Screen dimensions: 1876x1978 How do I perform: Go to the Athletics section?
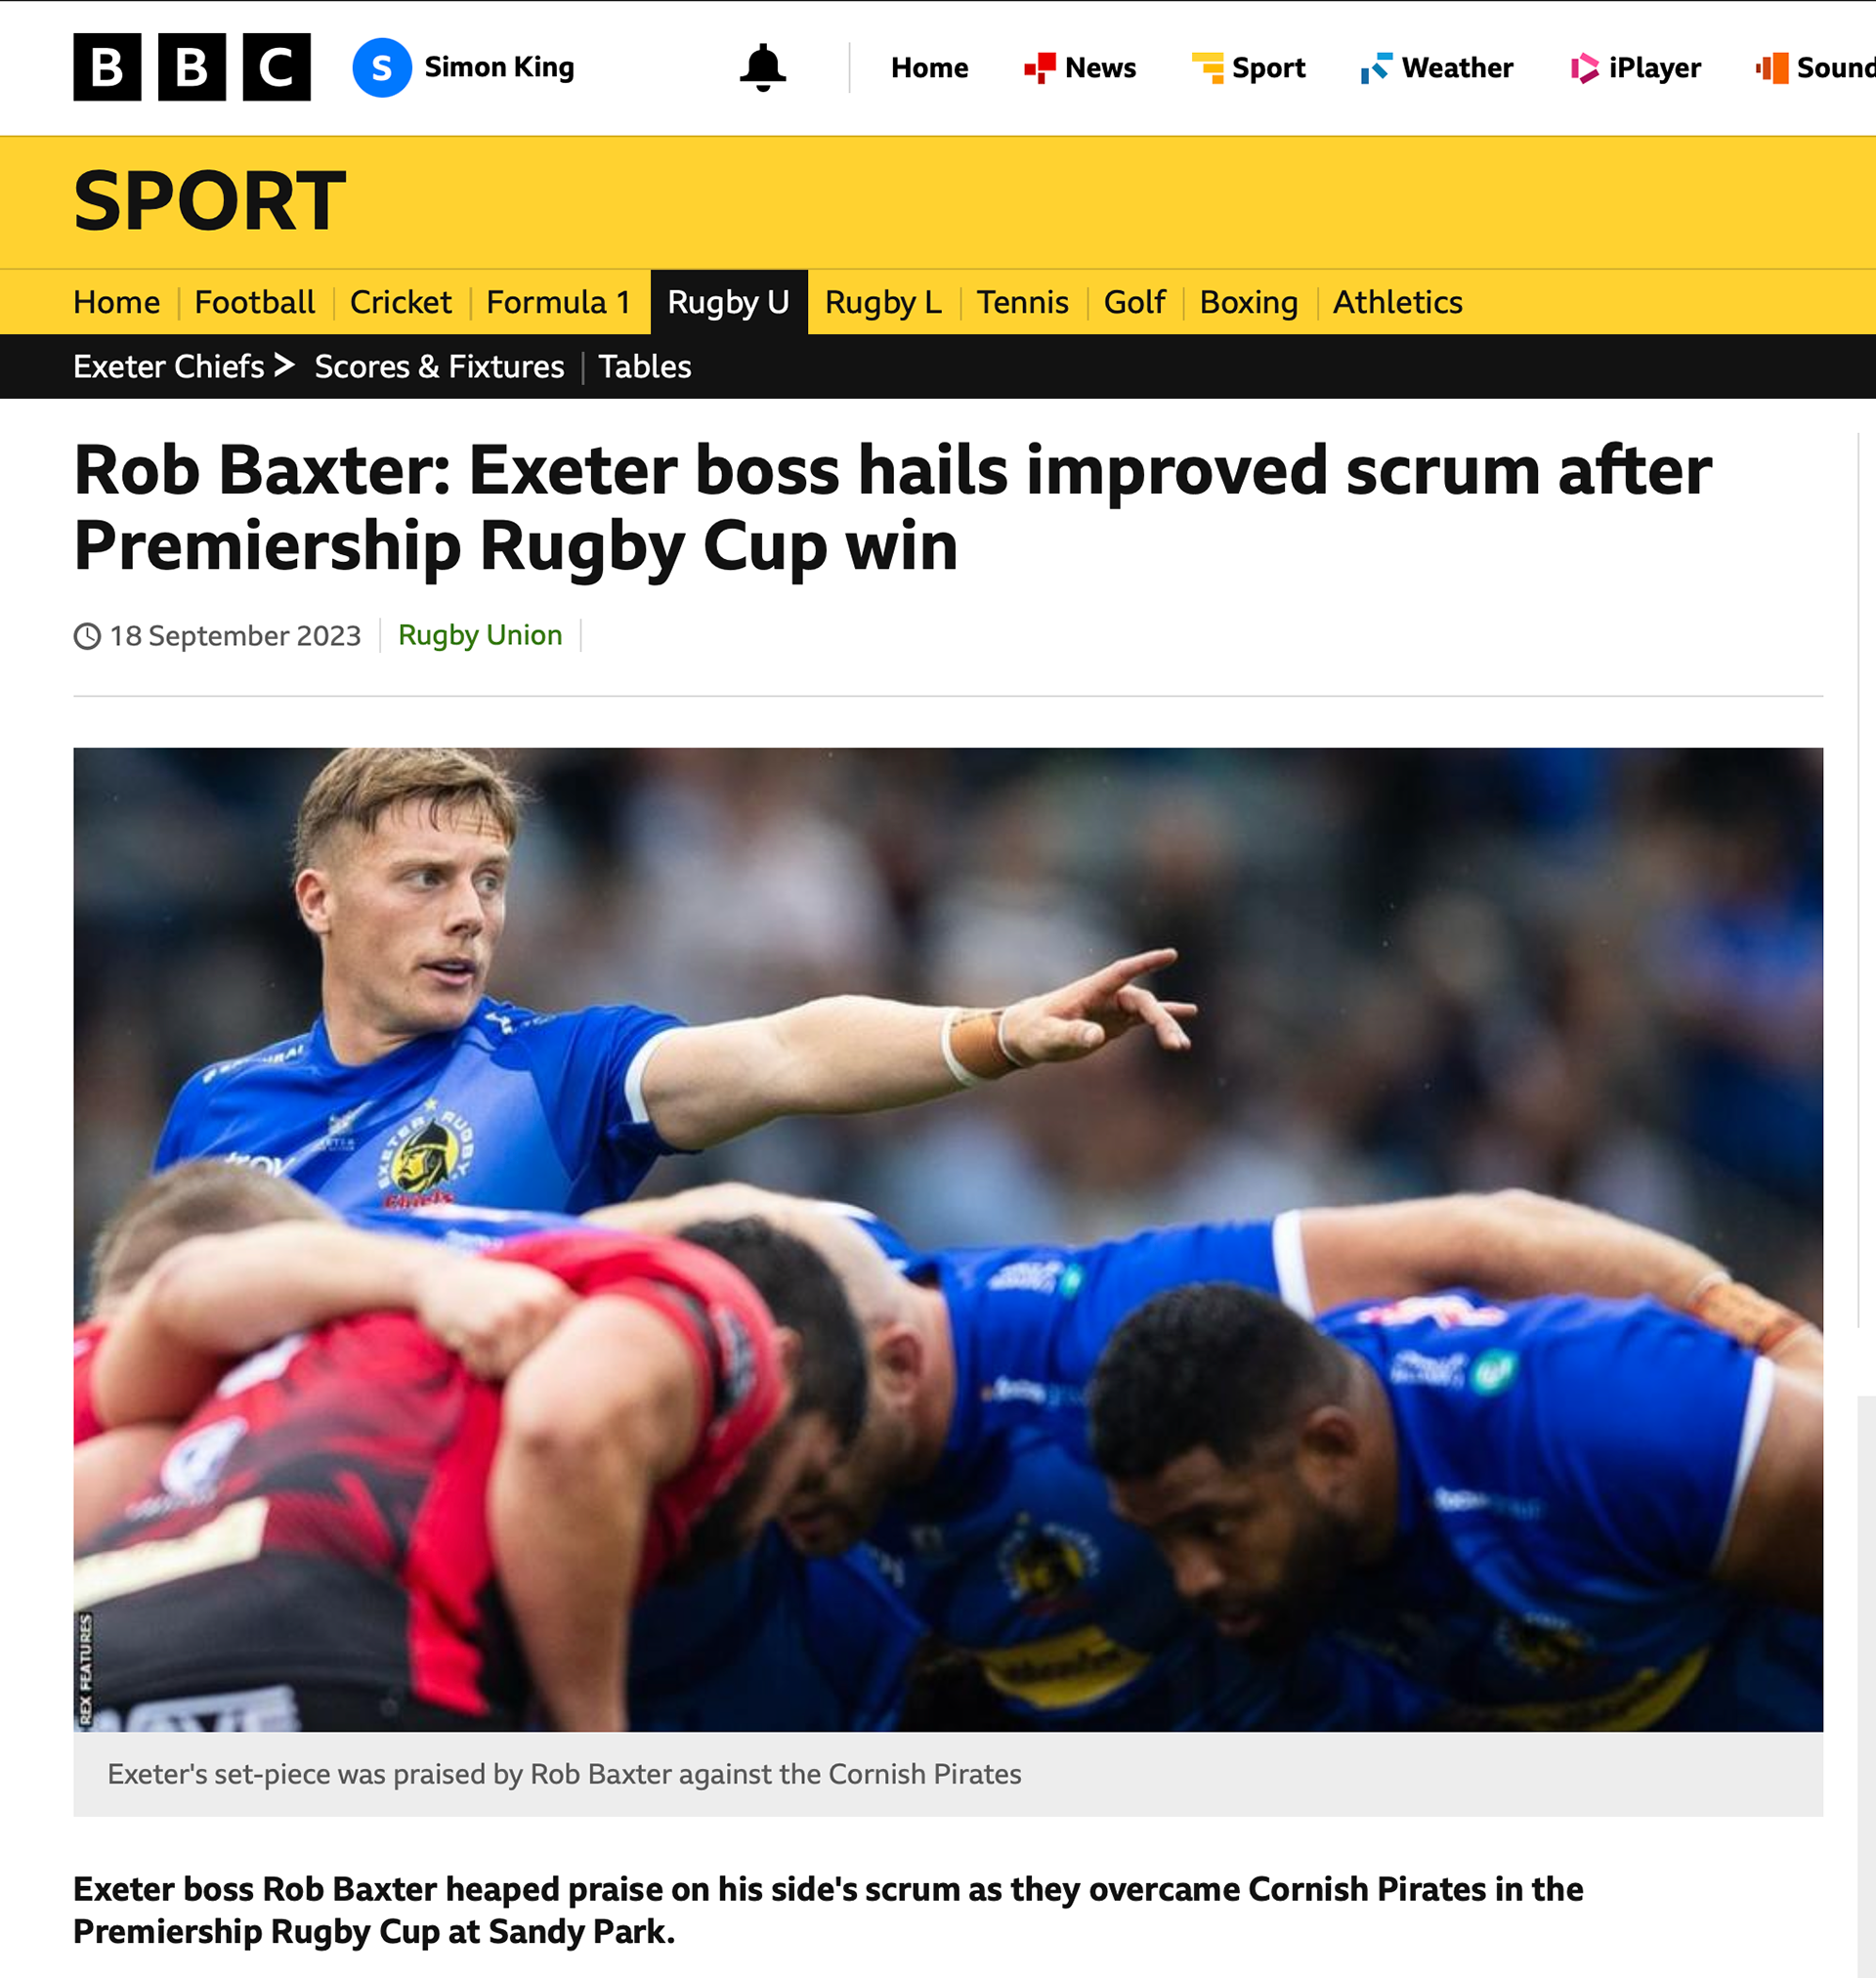(1397, 302)
